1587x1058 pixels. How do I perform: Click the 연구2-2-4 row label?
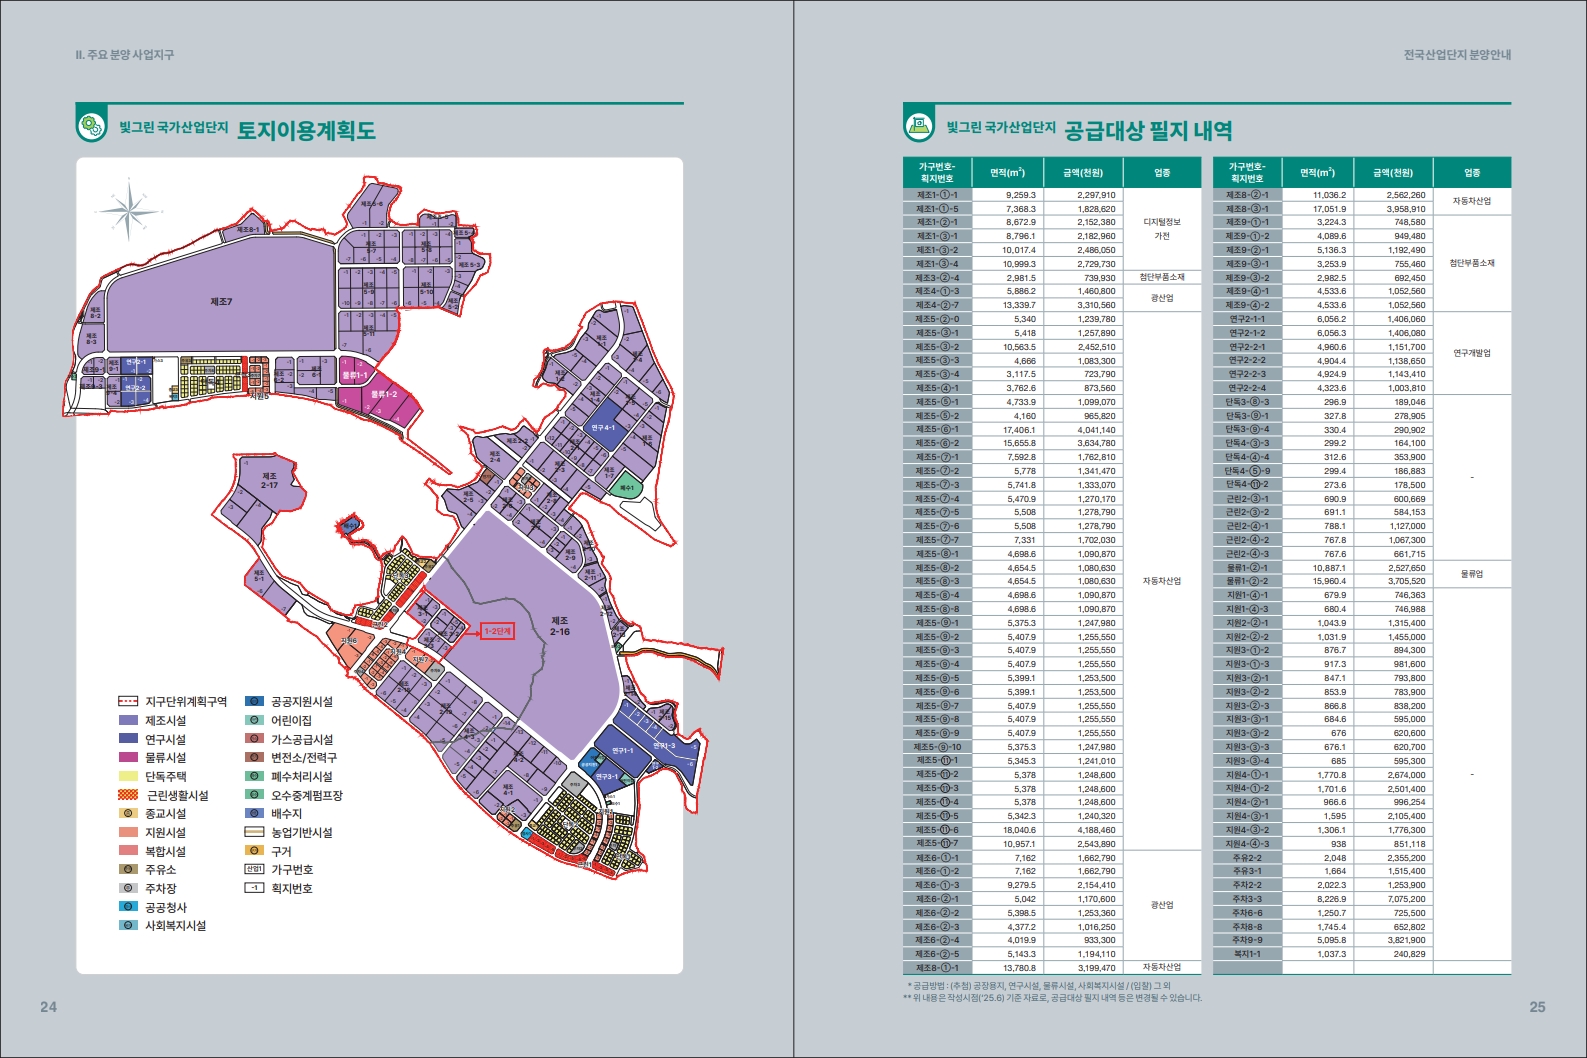(1247, 388)
